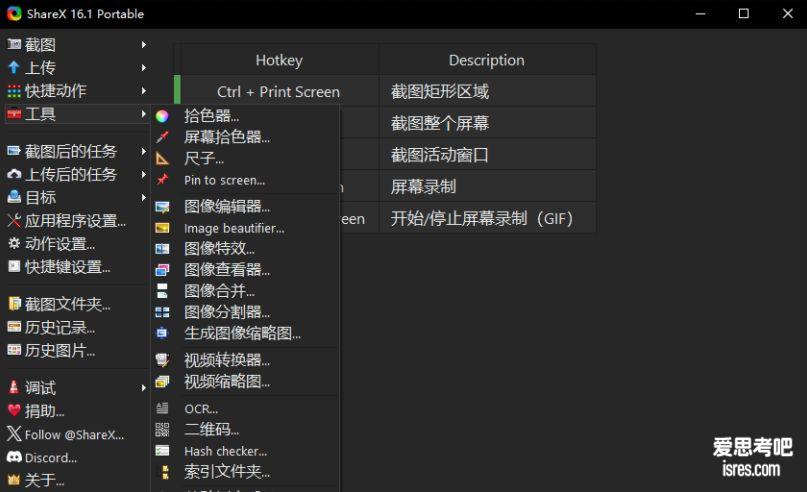Click the icon beside 索引文件夹
This screenshot has height=492, width=807.
[165, 472]
